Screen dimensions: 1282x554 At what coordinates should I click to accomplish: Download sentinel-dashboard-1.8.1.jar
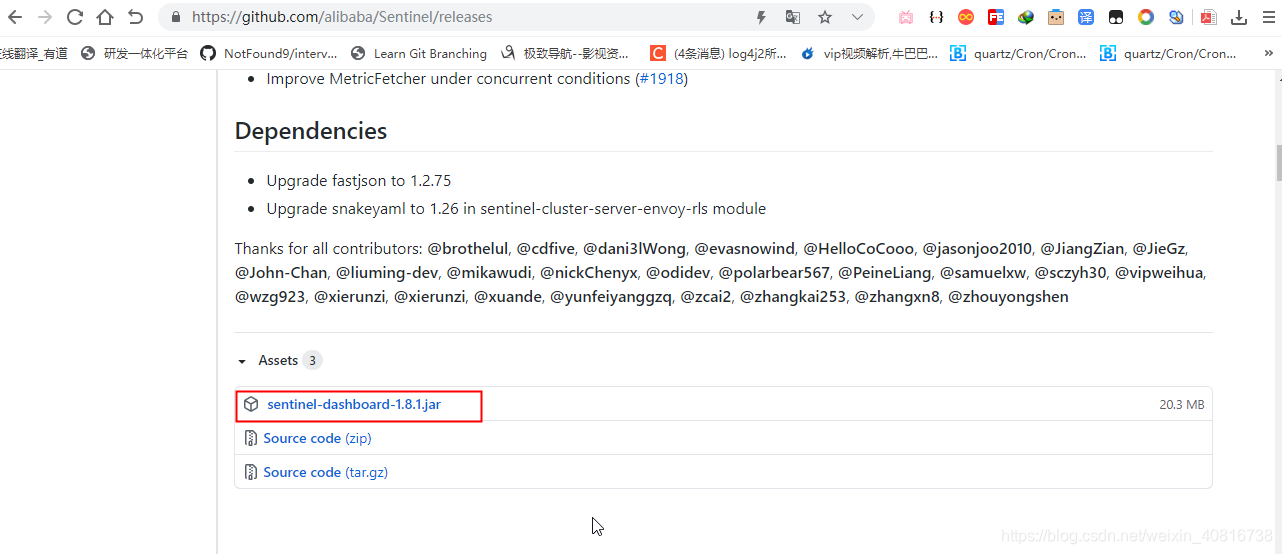point(354,404)
